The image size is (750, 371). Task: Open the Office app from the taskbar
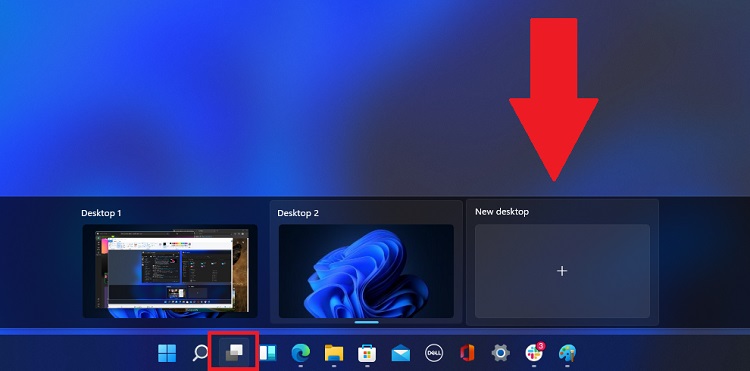[x=467, y=353]
